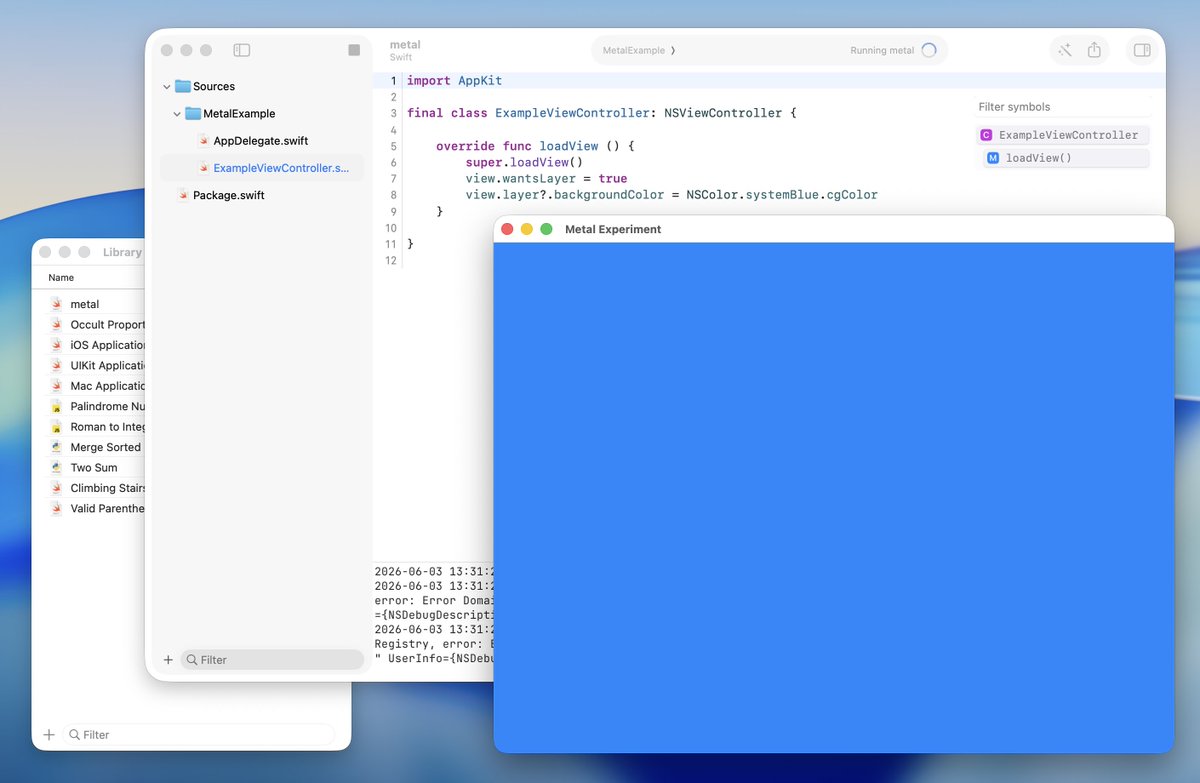Click the blue view in Metal Experiment

pos(833,497)
